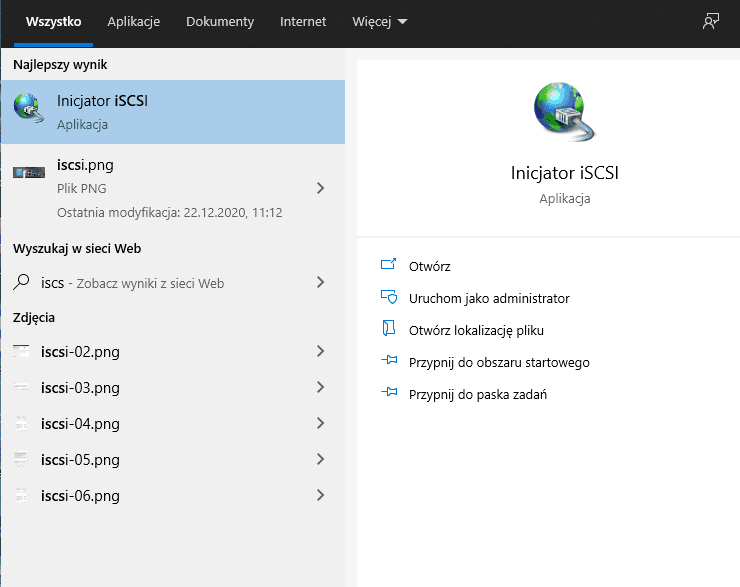Switch to the Internet tab

tap(303, 22)
